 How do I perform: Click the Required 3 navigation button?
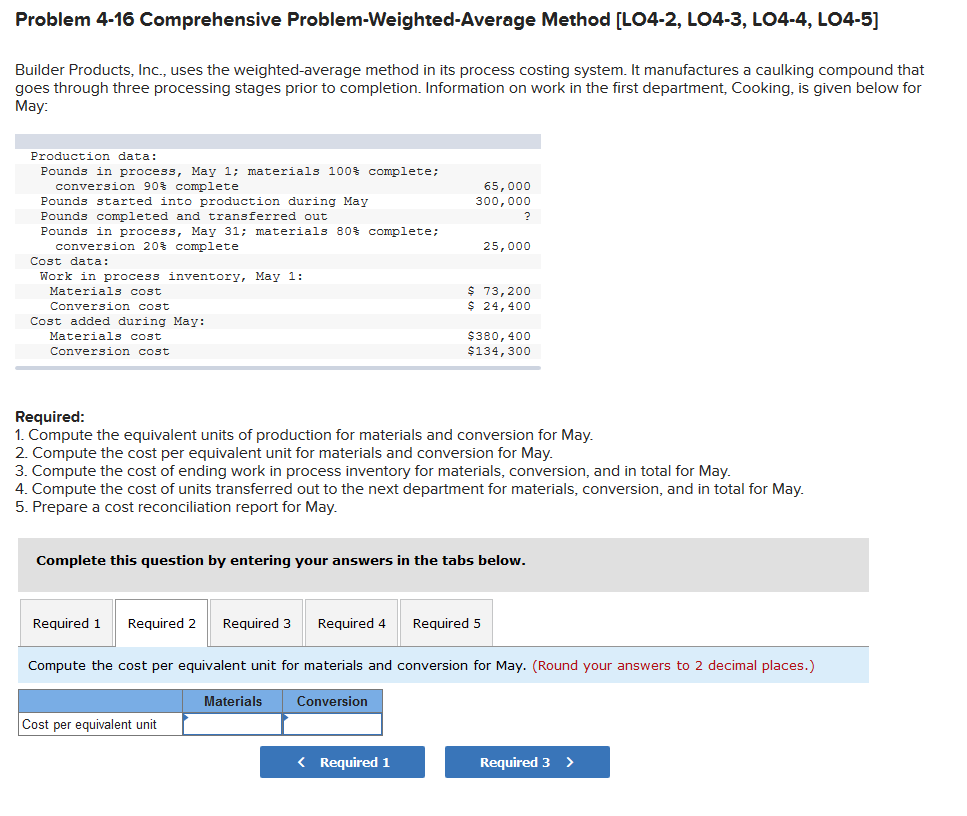tap(527, 762)
